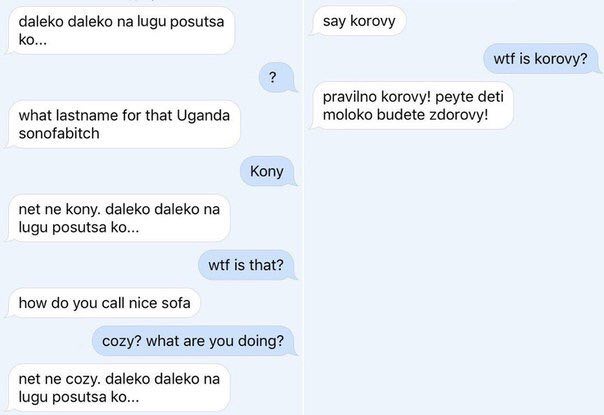Click the word 'Uganda' in the message
604x415 pixels.
[x=203, y=116]
